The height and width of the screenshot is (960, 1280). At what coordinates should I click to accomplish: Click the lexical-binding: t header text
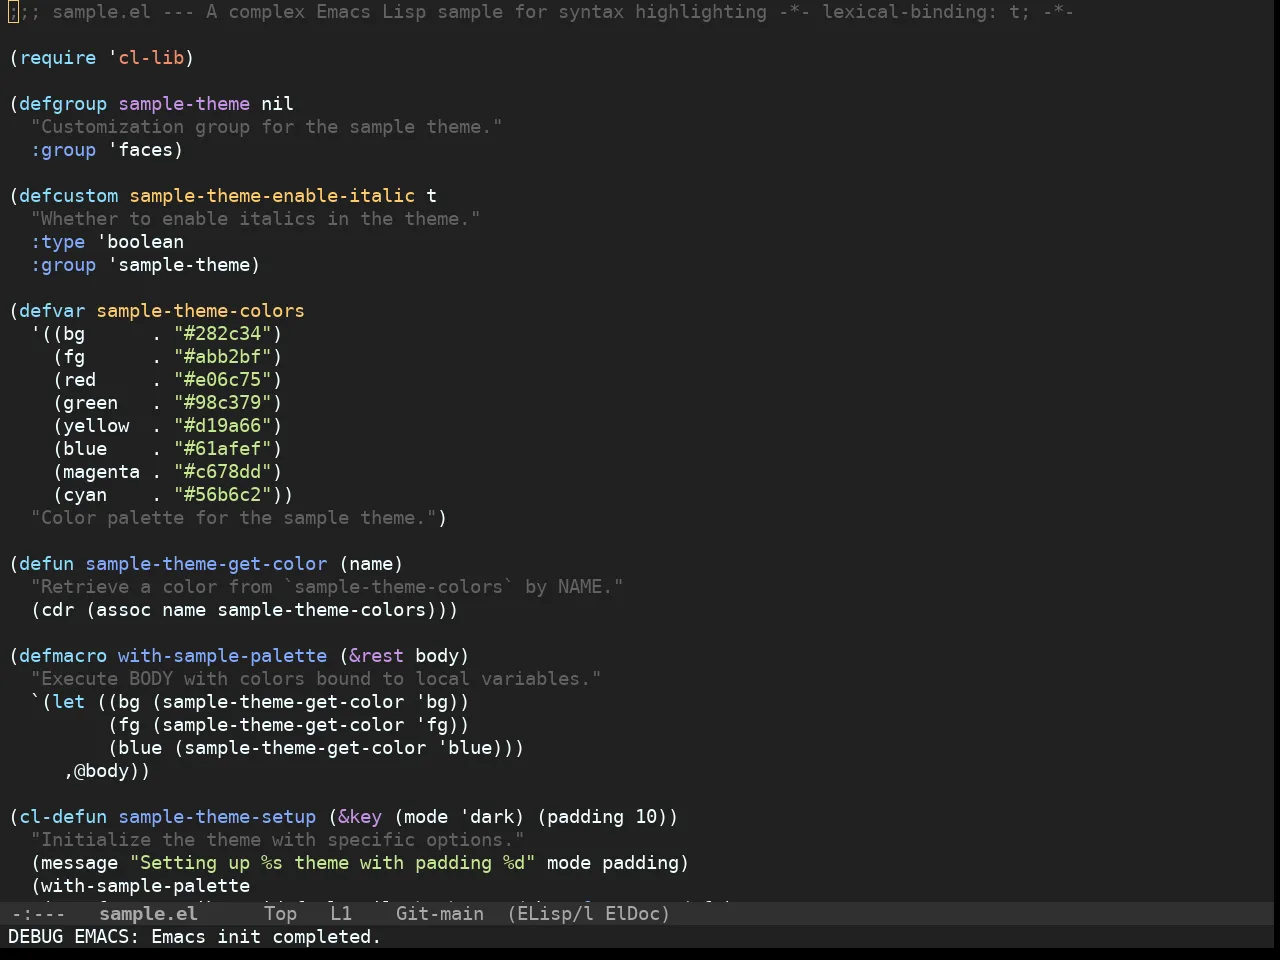926,12
